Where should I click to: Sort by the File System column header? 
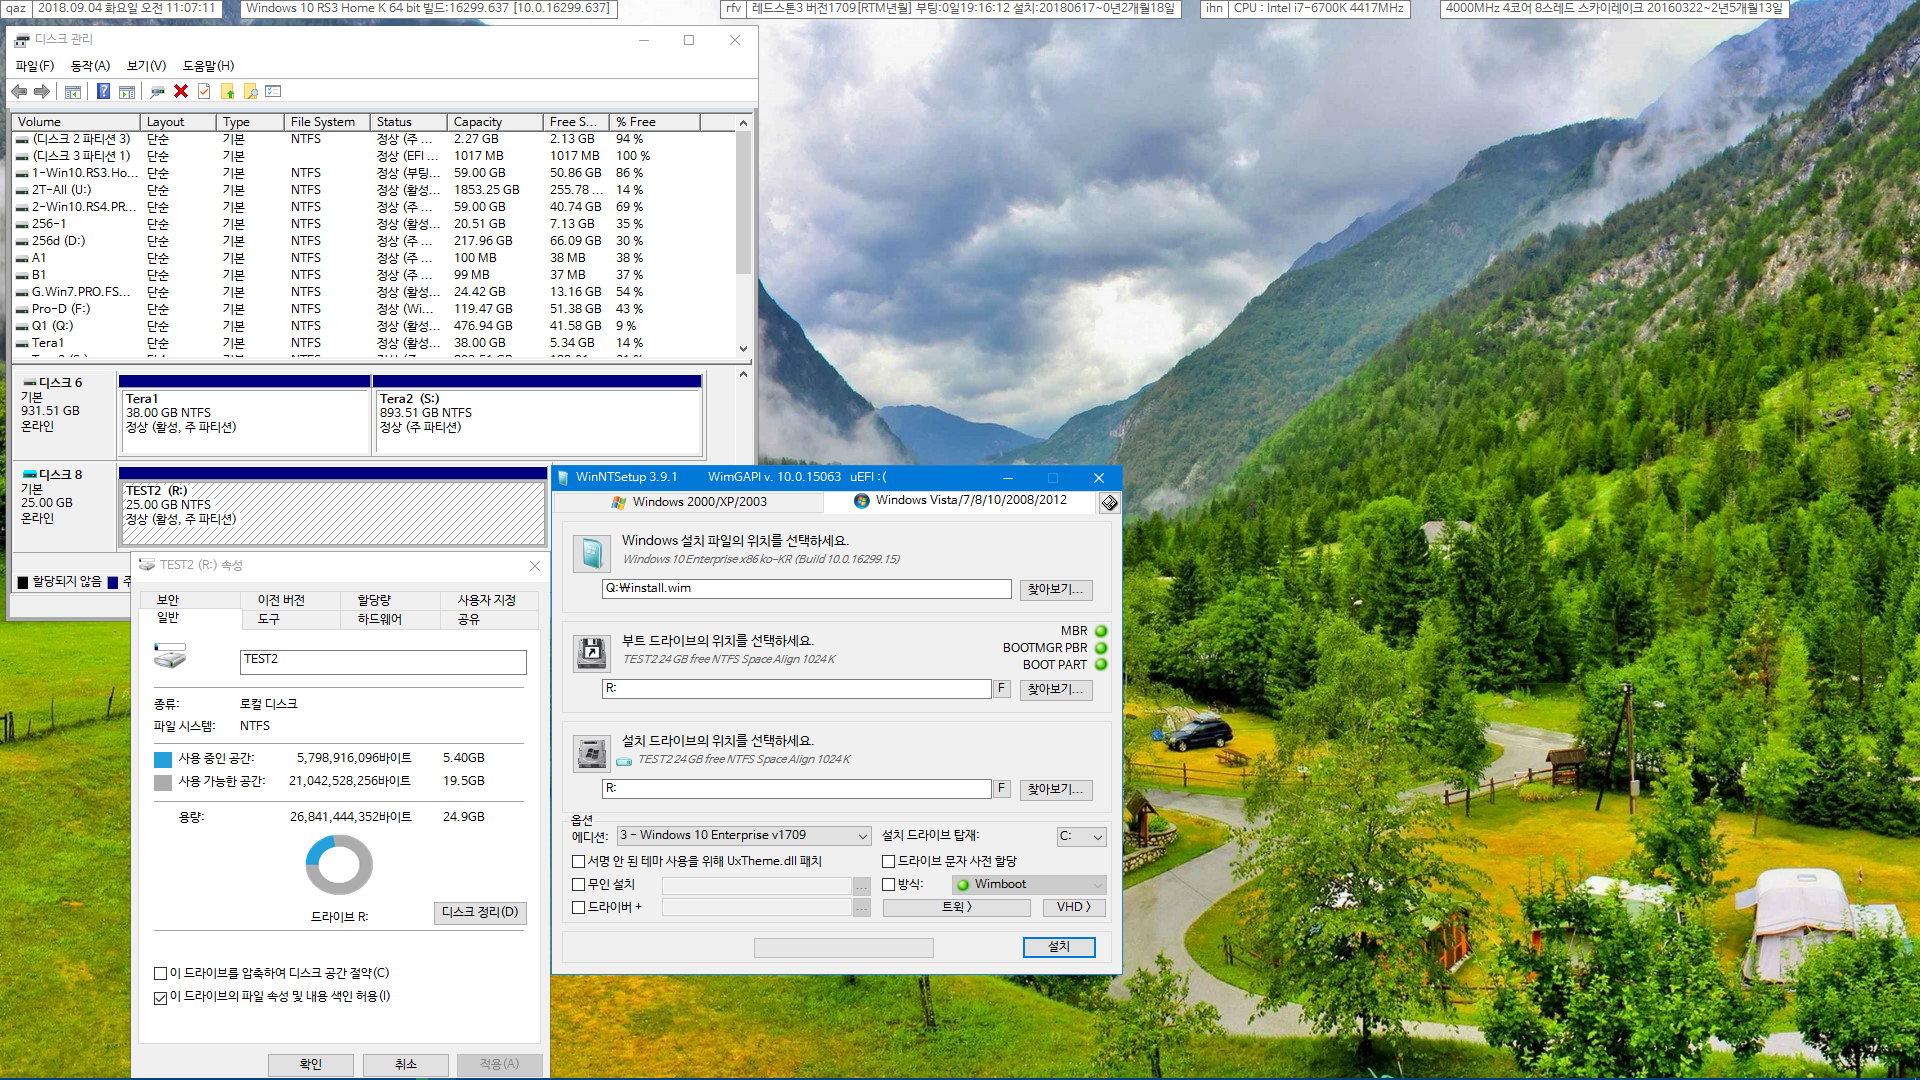(326, 122)
